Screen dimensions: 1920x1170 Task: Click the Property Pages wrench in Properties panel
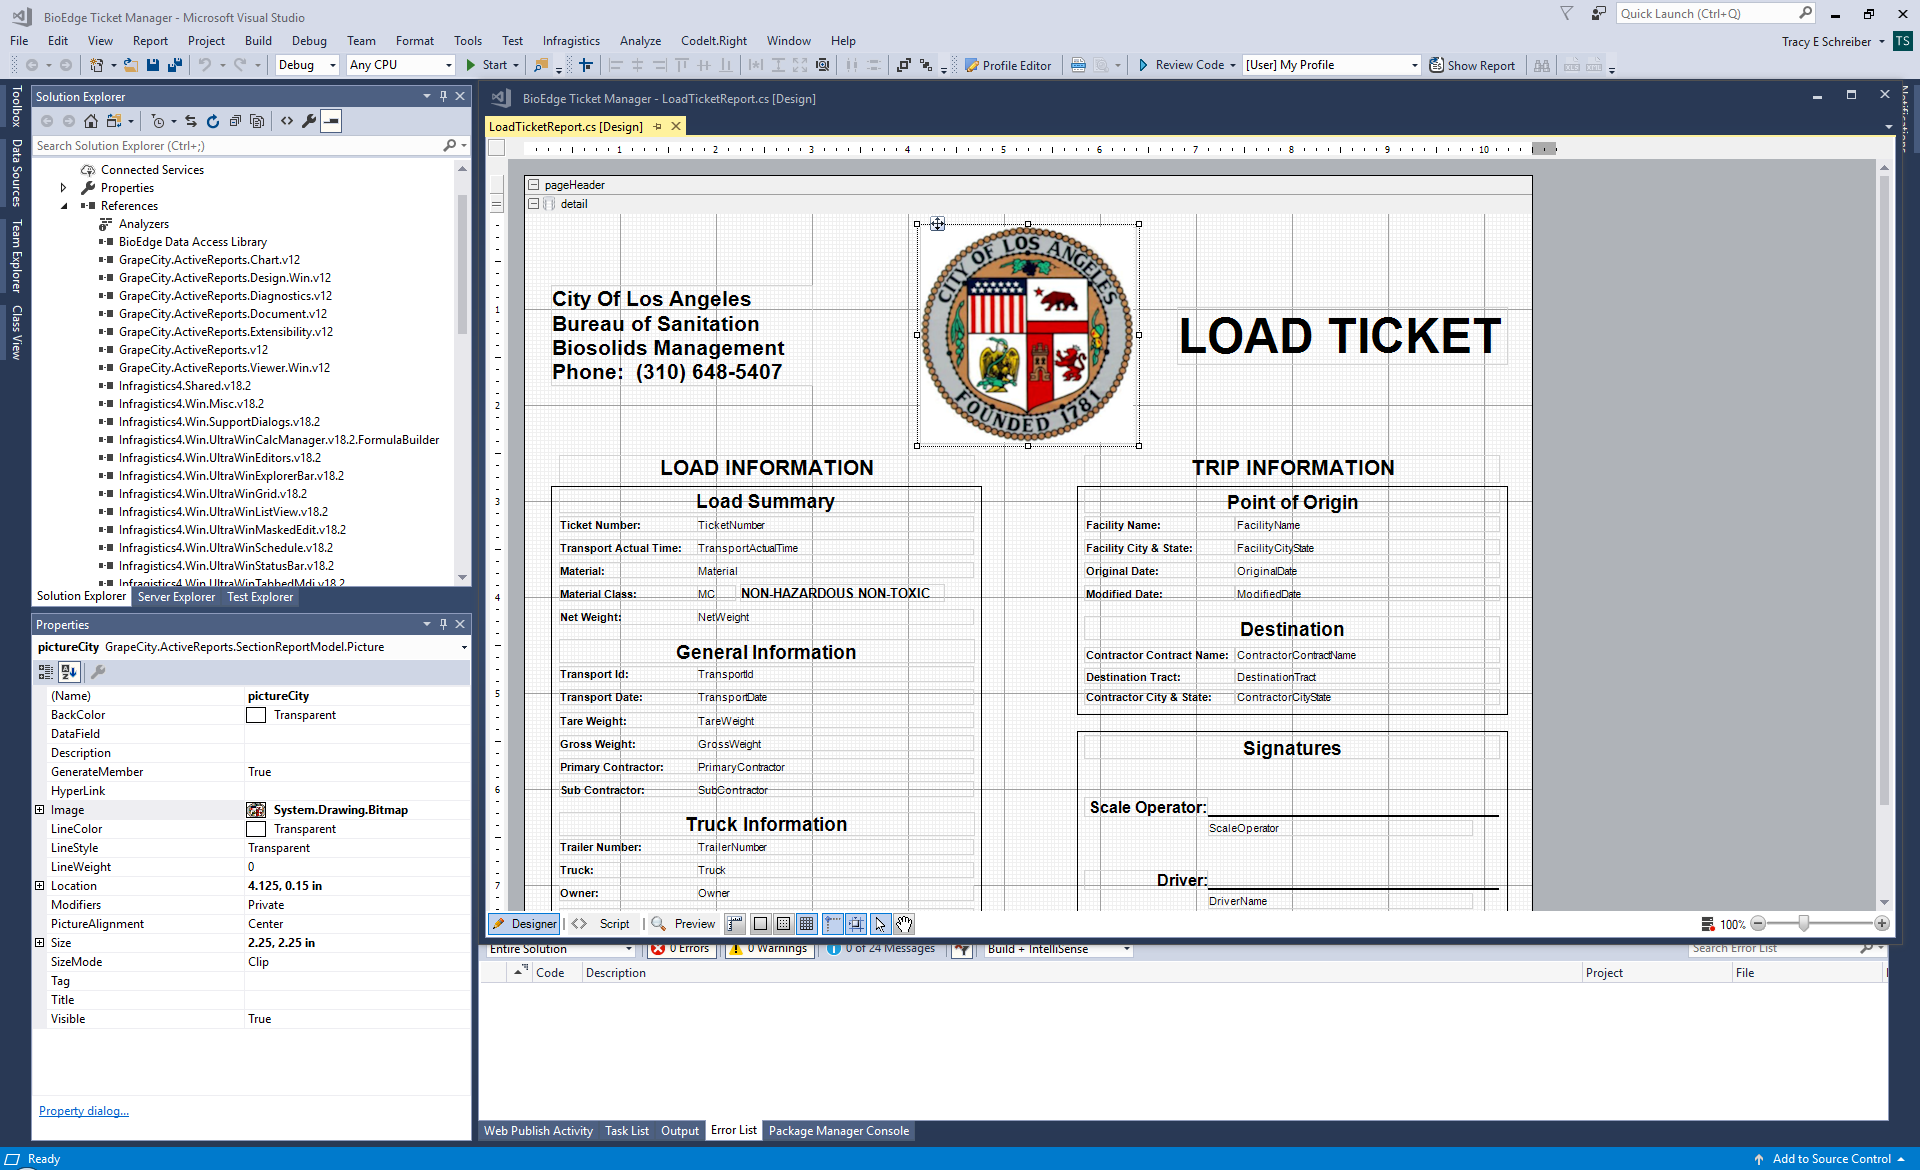pos(98,672)
